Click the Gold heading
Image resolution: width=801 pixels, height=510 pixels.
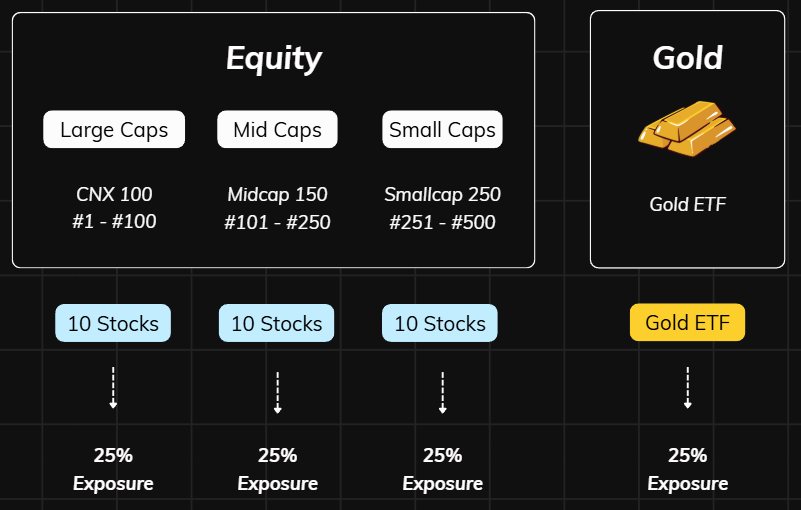pos(688,57)
